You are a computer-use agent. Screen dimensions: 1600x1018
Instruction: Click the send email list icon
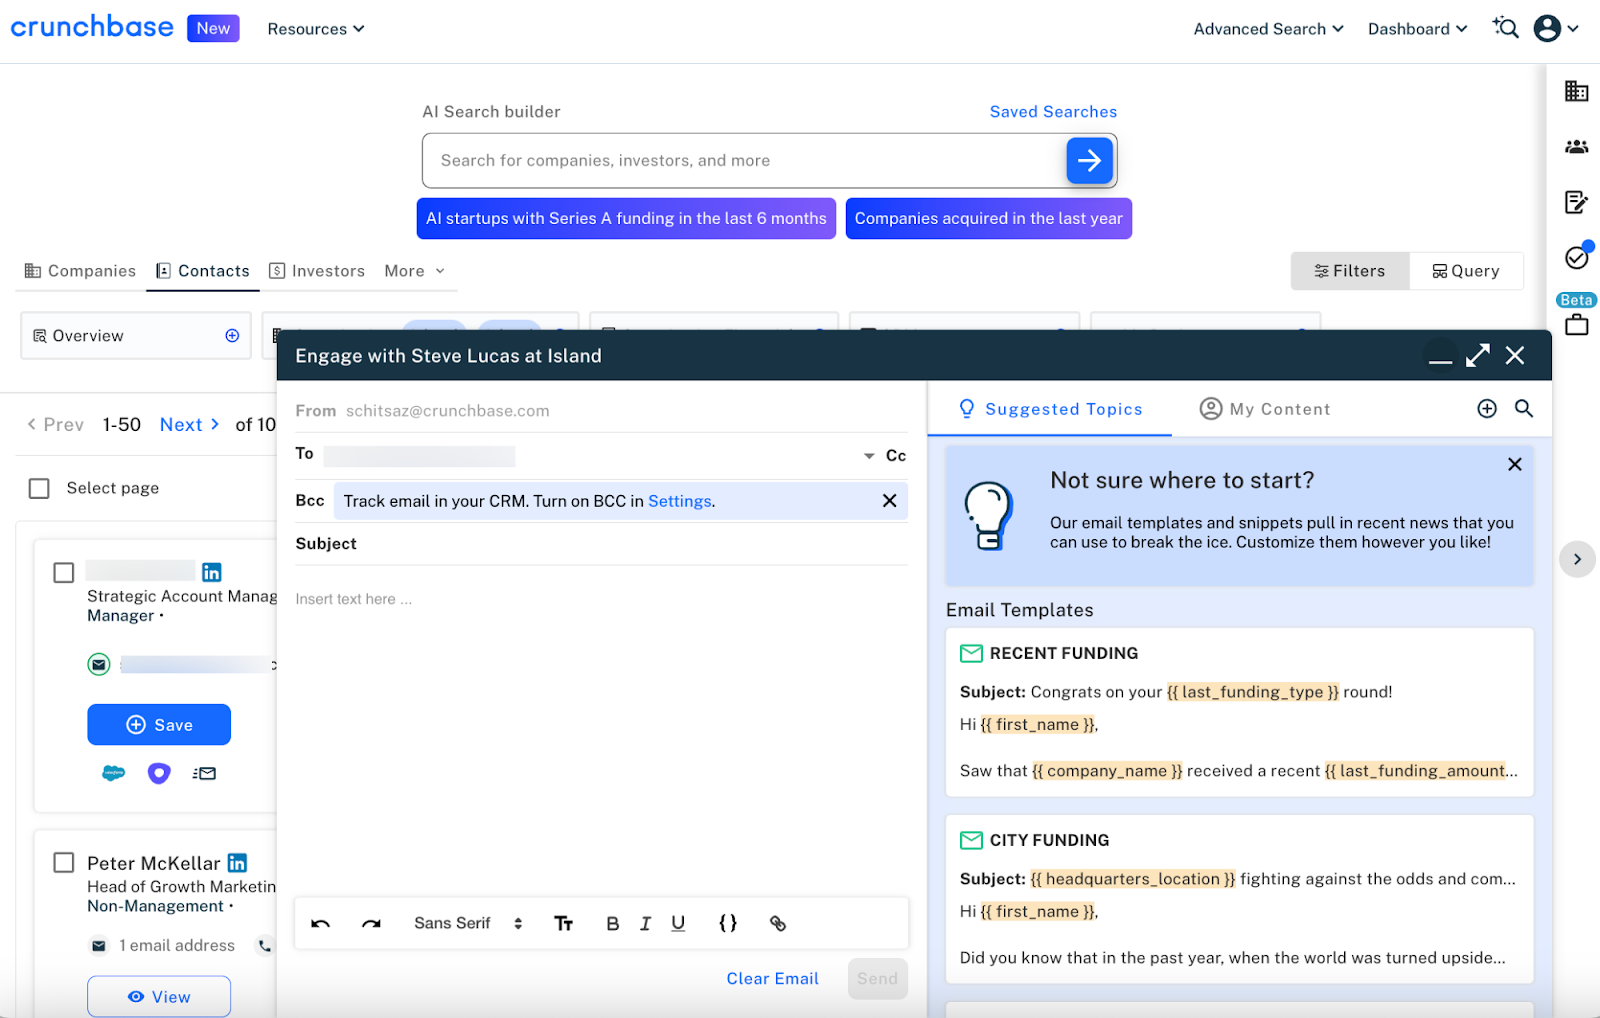(204, 773)
